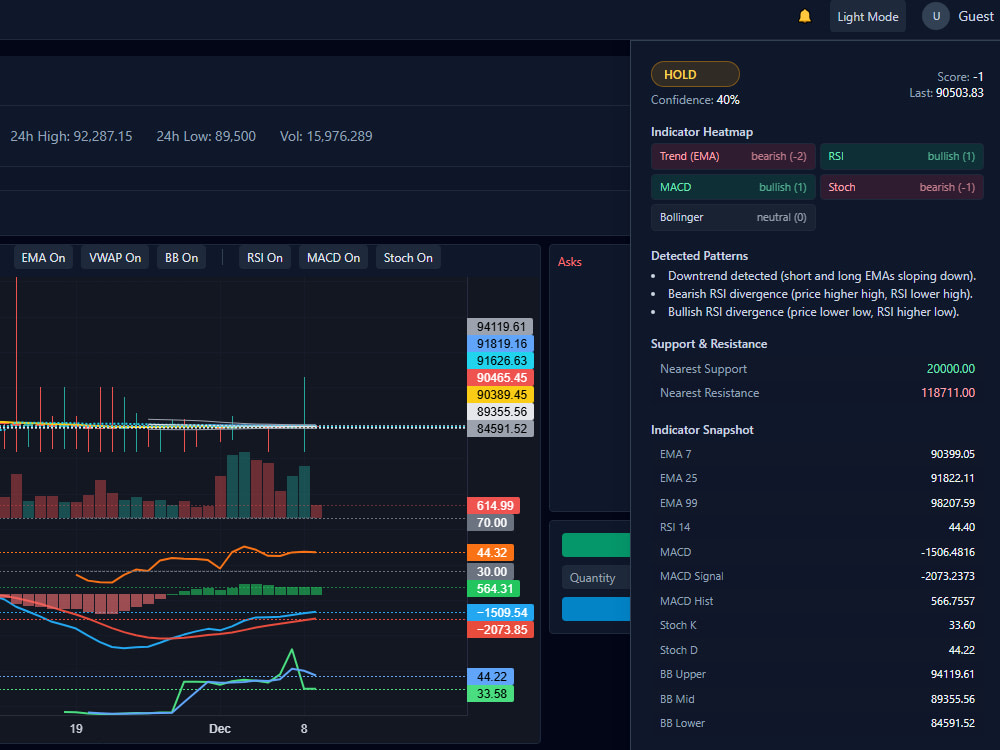Screen dimensions: 1000x750
Task: Click the MACD Signal snapshot row
Action: pos(817,577)
